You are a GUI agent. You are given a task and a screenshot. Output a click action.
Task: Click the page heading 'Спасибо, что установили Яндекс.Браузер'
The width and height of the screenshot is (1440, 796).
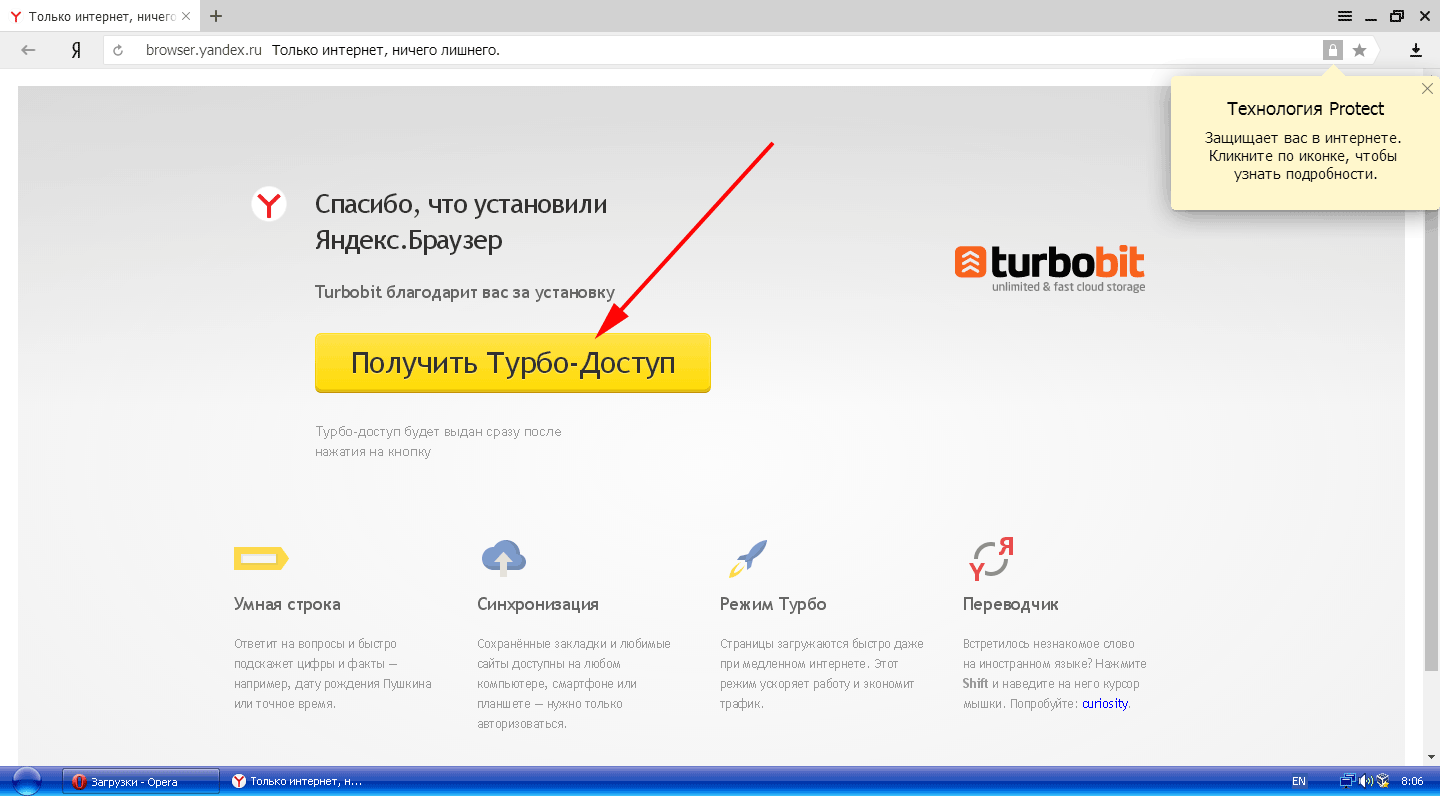pyautogui.click(x=461, y=222)
